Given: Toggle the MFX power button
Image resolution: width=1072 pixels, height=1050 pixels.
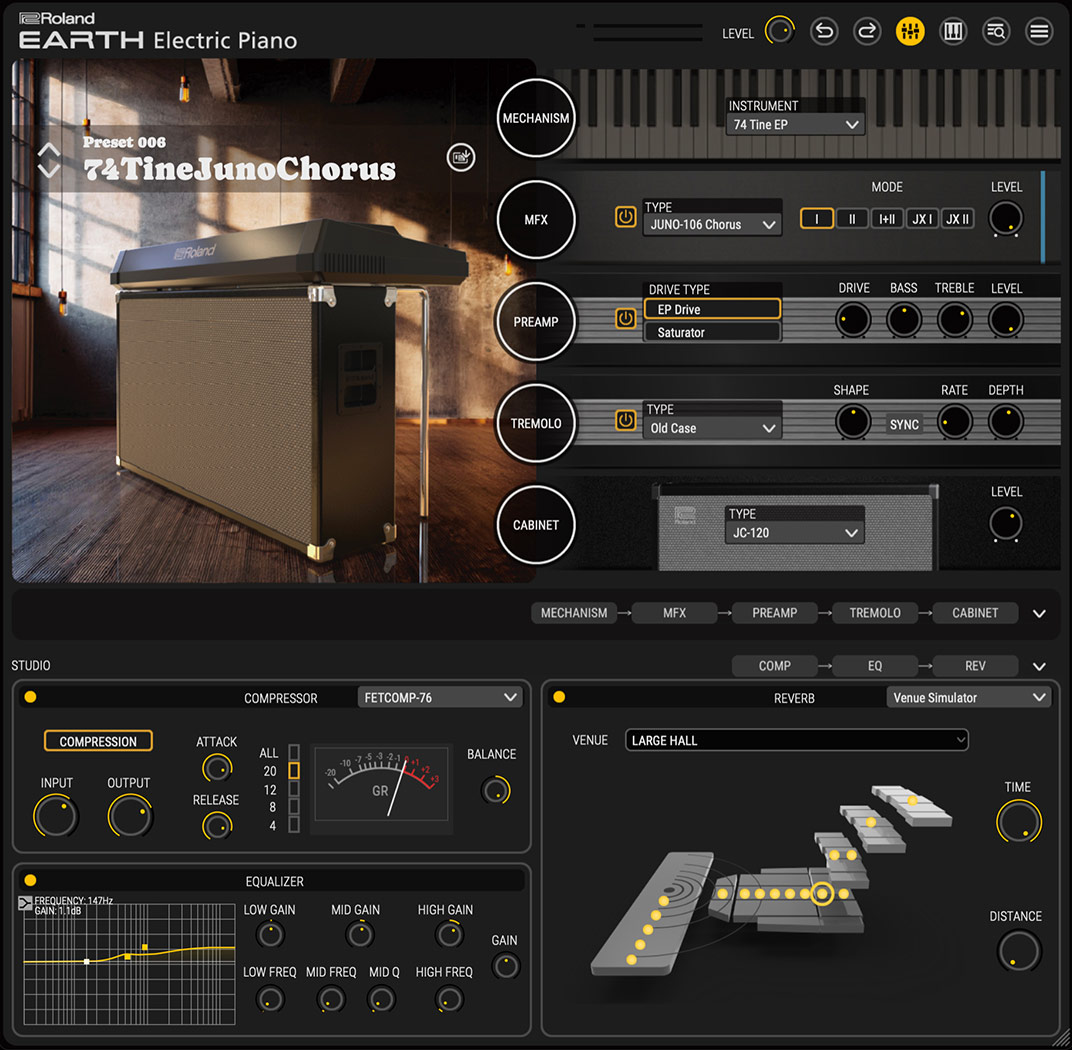Looking at the screenshot, I should (626, 217).
